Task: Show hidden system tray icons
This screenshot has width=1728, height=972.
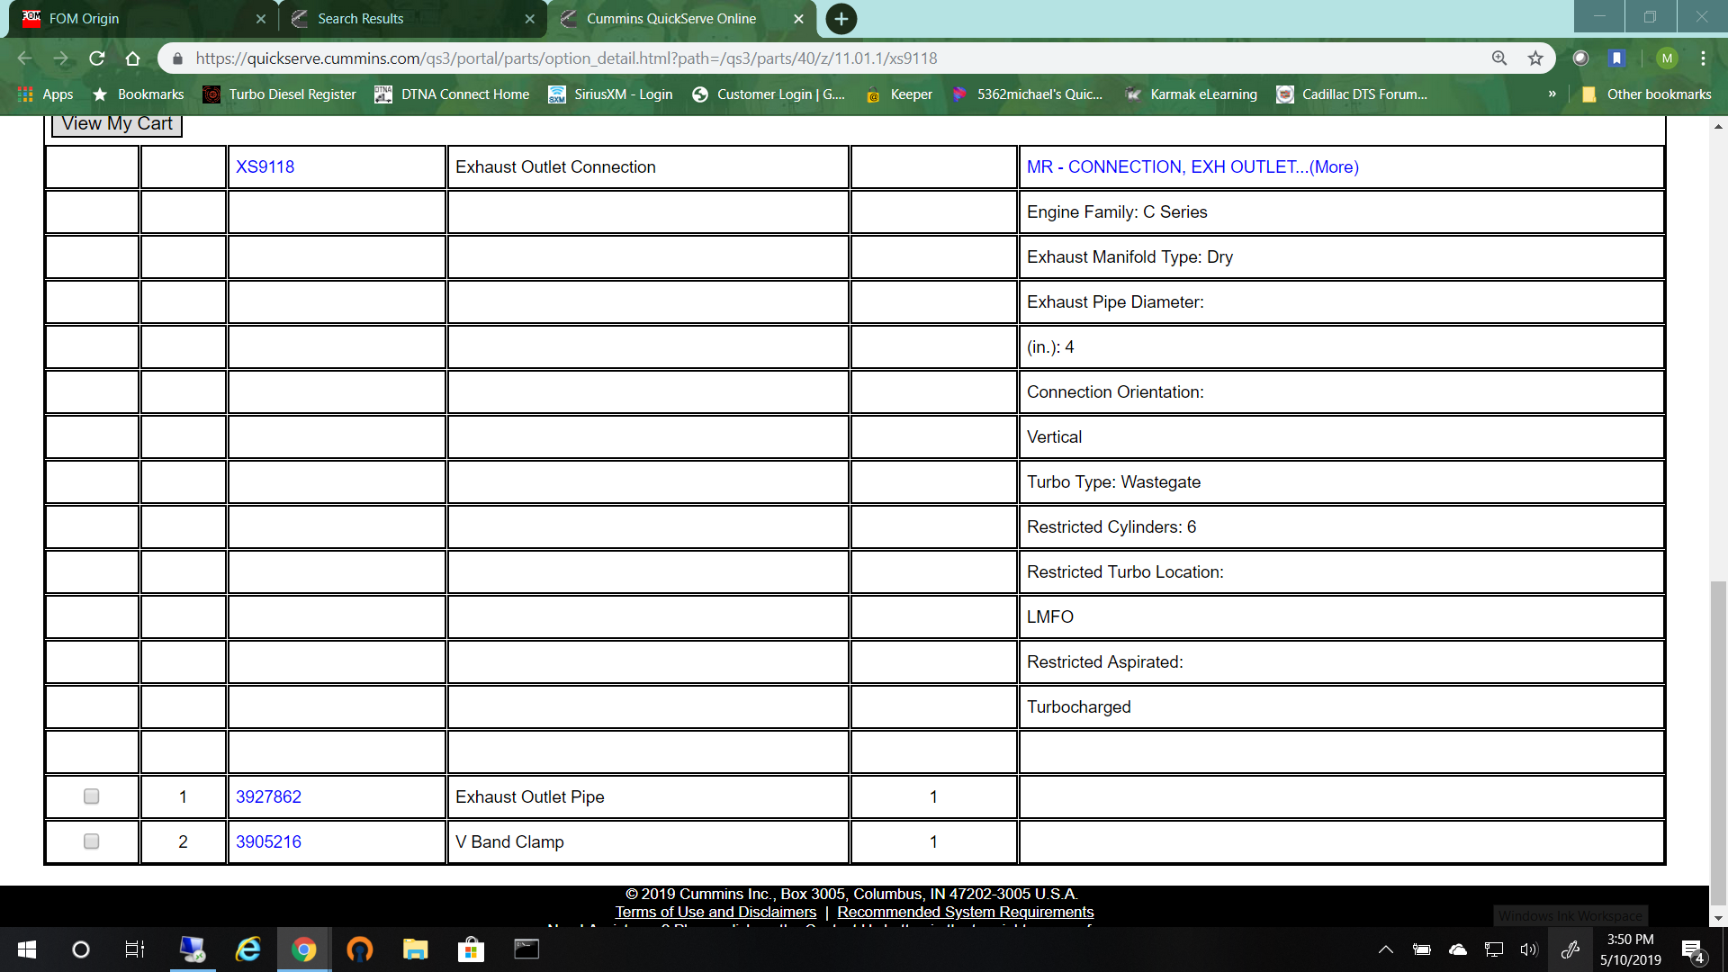Action: pos(1385,949)
